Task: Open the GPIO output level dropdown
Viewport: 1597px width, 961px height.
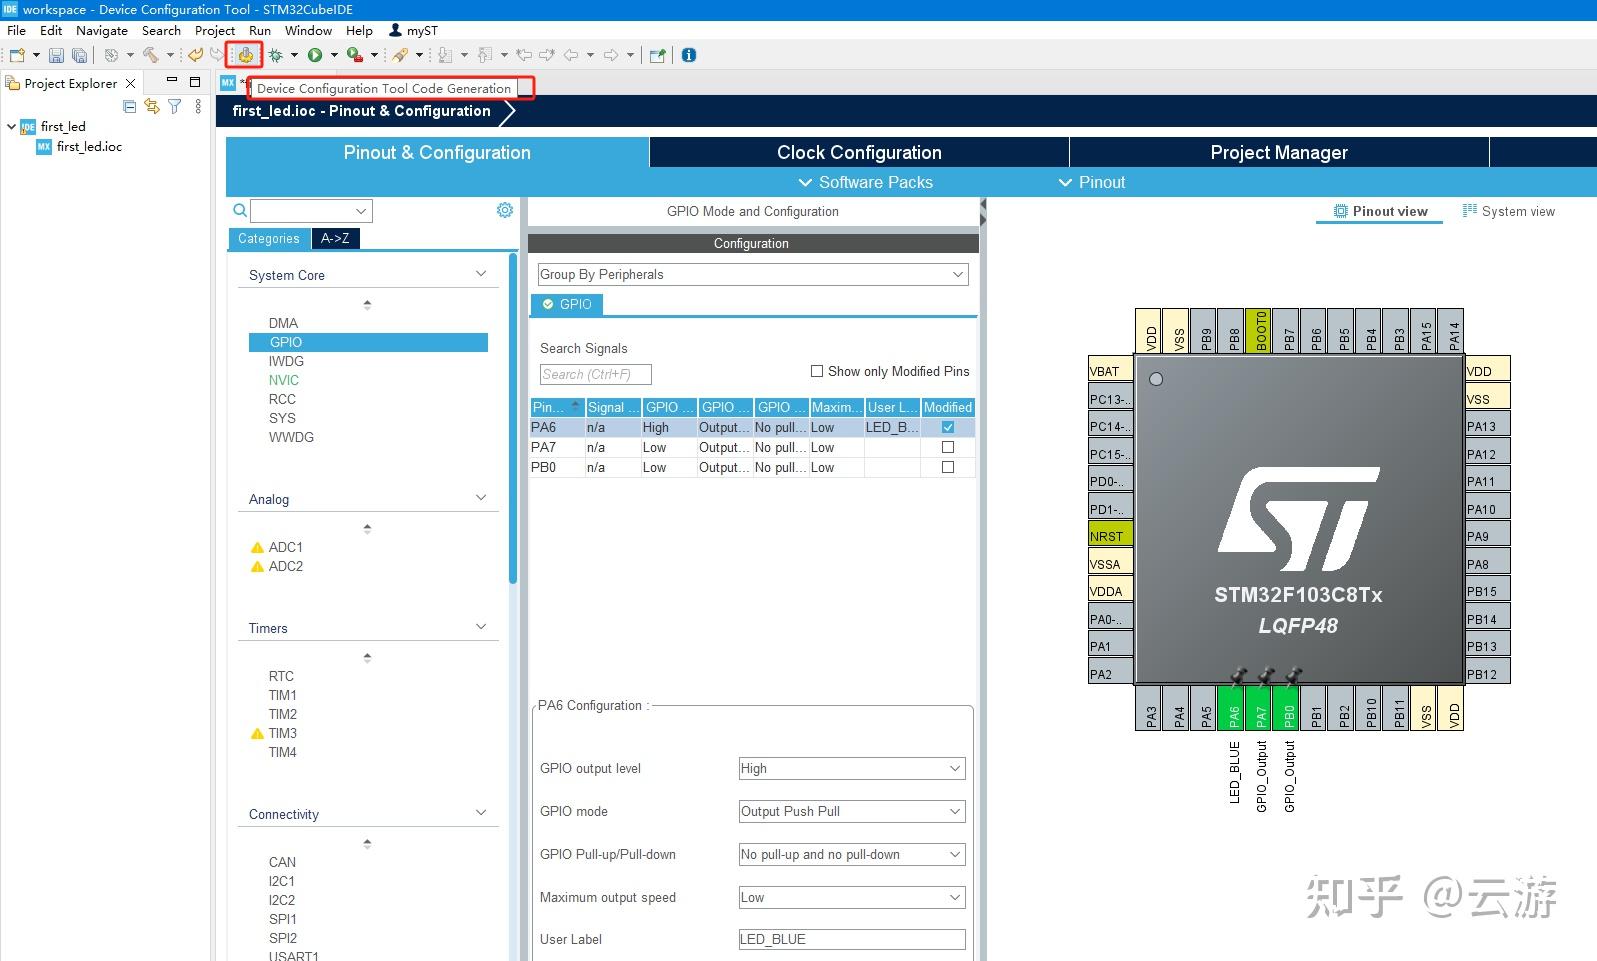Action: [852, 768]
